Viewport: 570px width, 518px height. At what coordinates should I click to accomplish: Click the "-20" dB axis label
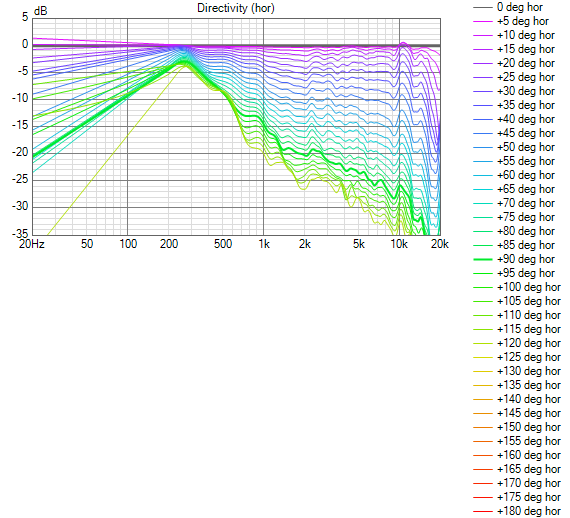point(20,152)
